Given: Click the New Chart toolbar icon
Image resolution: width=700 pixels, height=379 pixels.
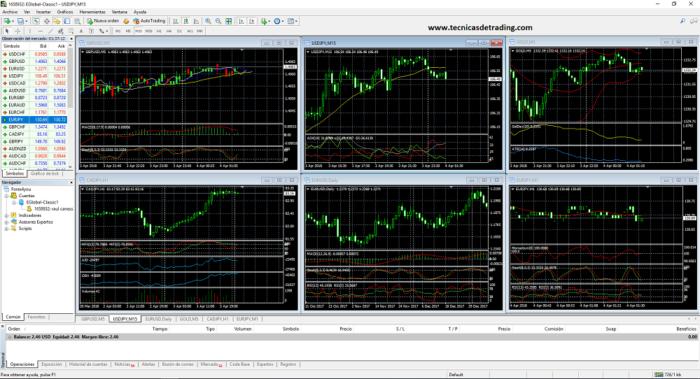Looking at the screenshot, I should pos(7,21).
